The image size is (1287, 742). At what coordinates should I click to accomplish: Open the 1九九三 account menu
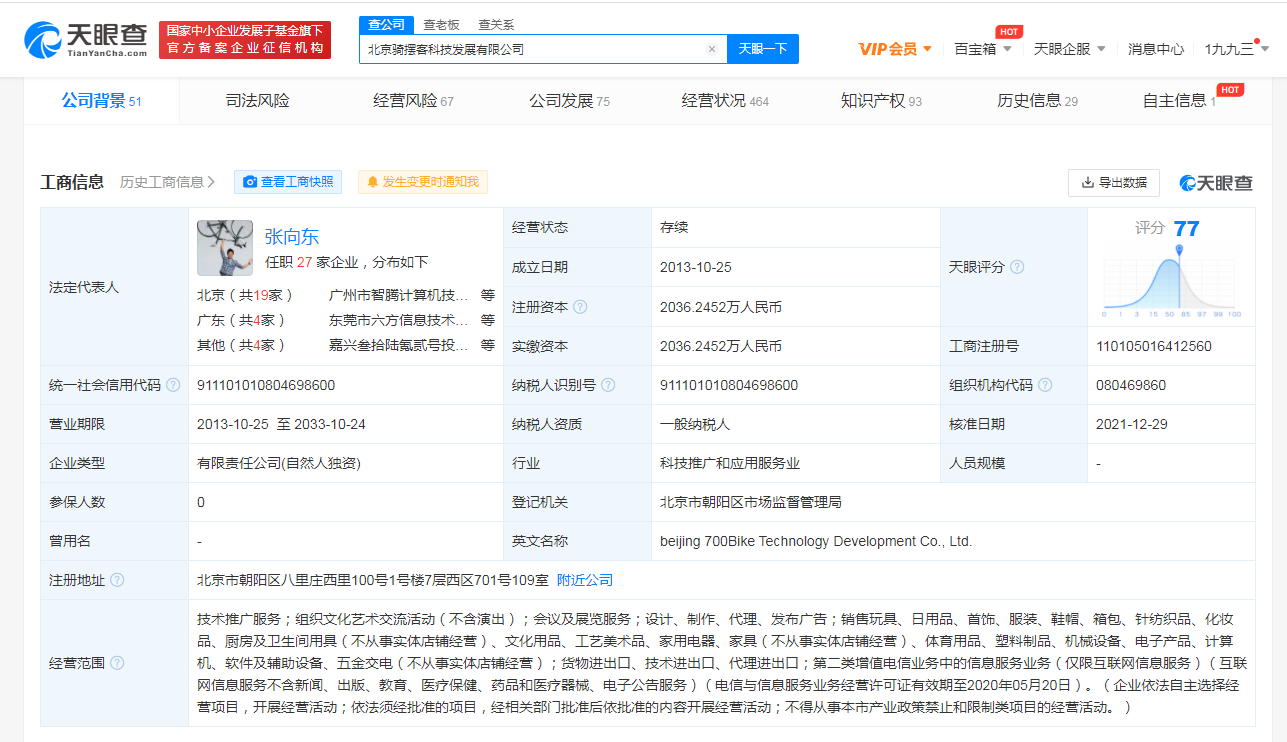coord(1236,48)
